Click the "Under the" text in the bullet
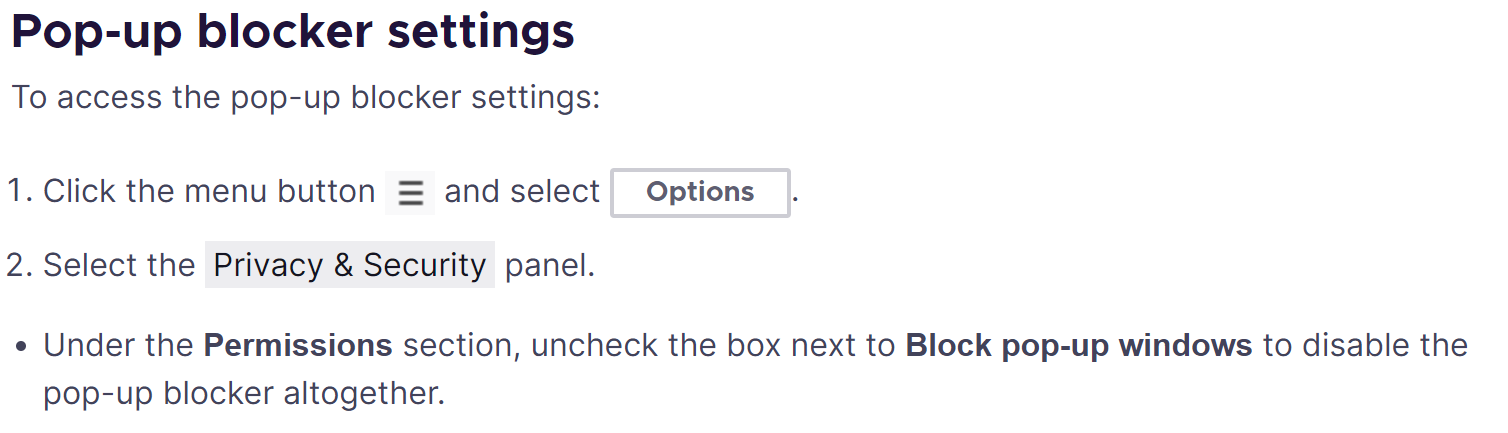 click(x=118, y=346)
